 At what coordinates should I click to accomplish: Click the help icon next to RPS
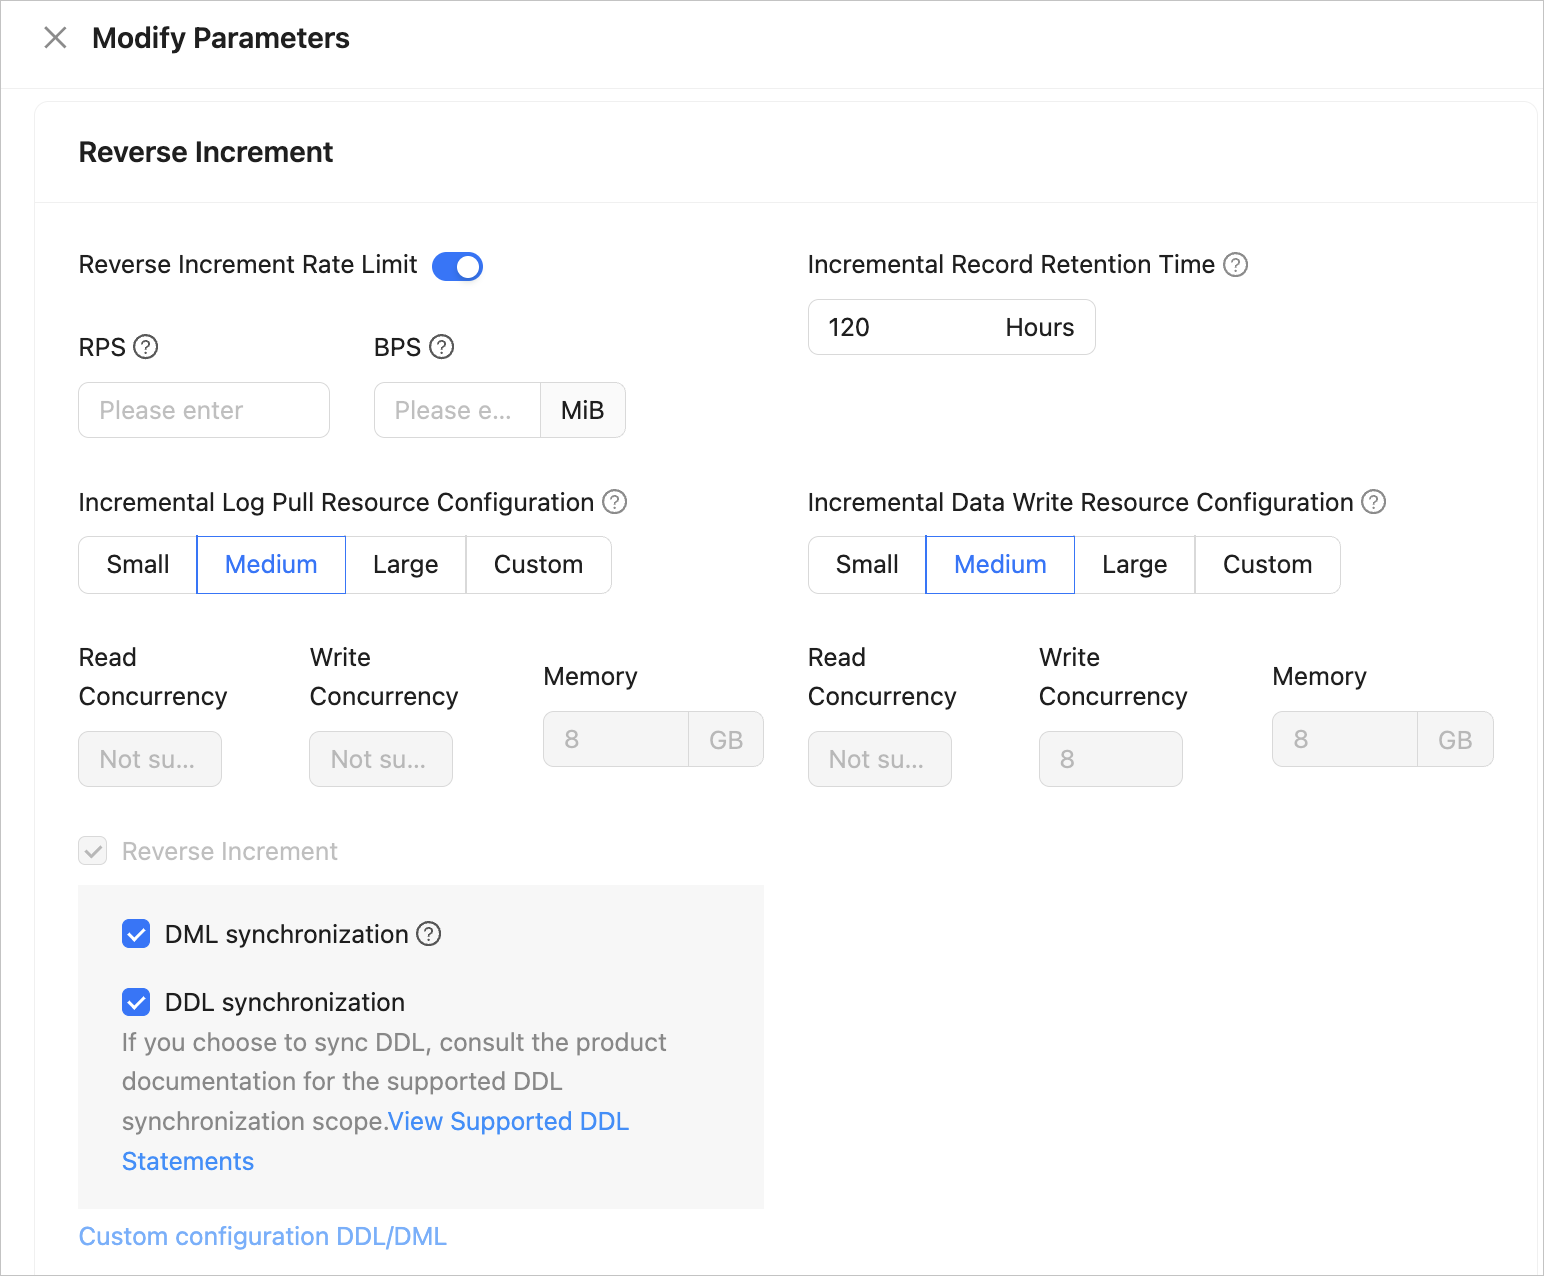tap(146, 347)
